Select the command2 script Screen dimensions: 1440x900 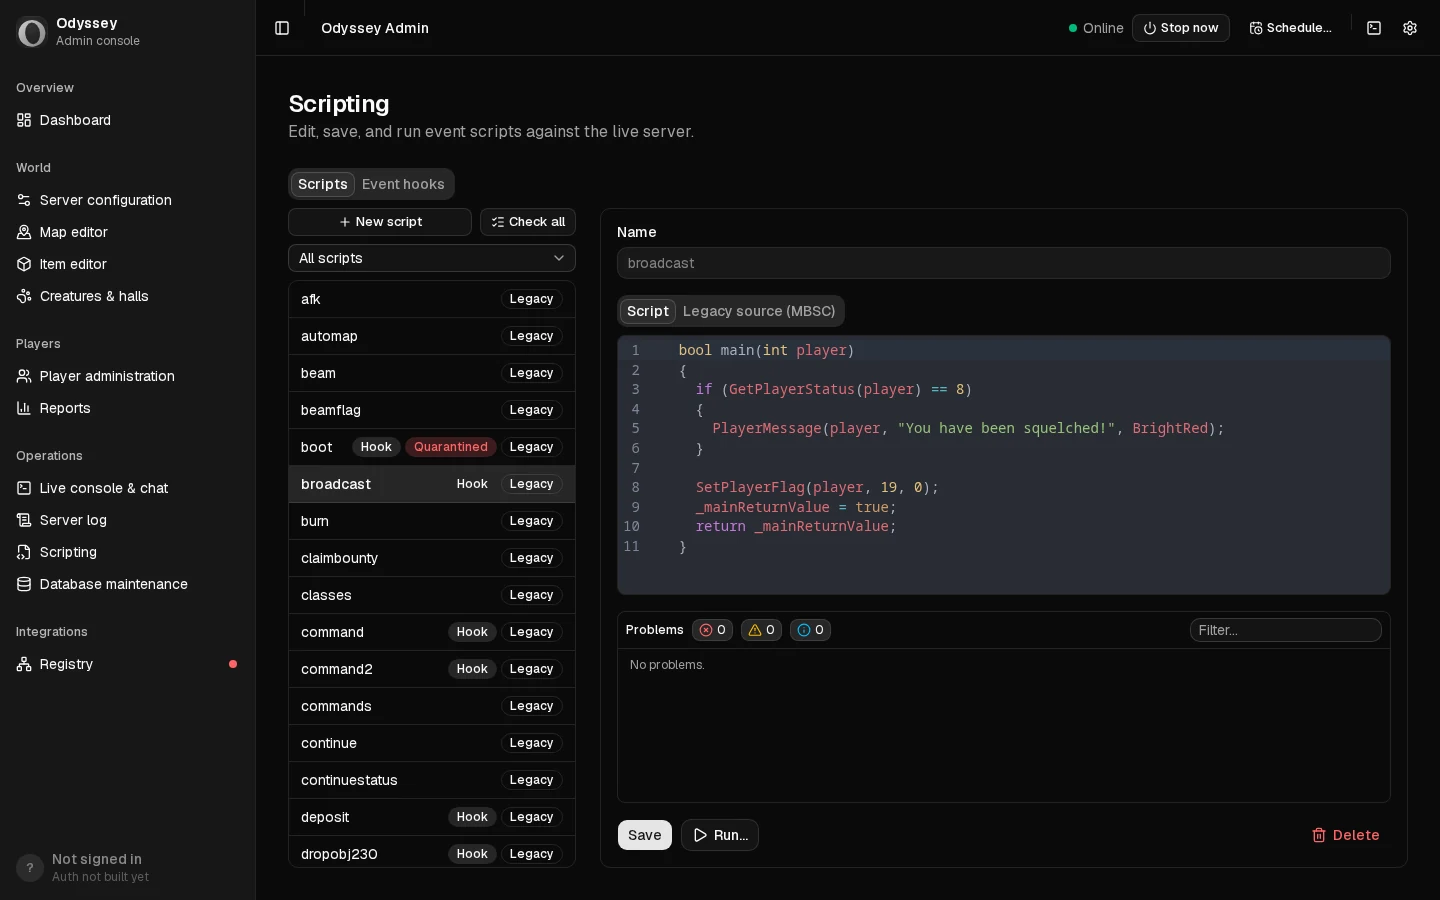(432, 669)
